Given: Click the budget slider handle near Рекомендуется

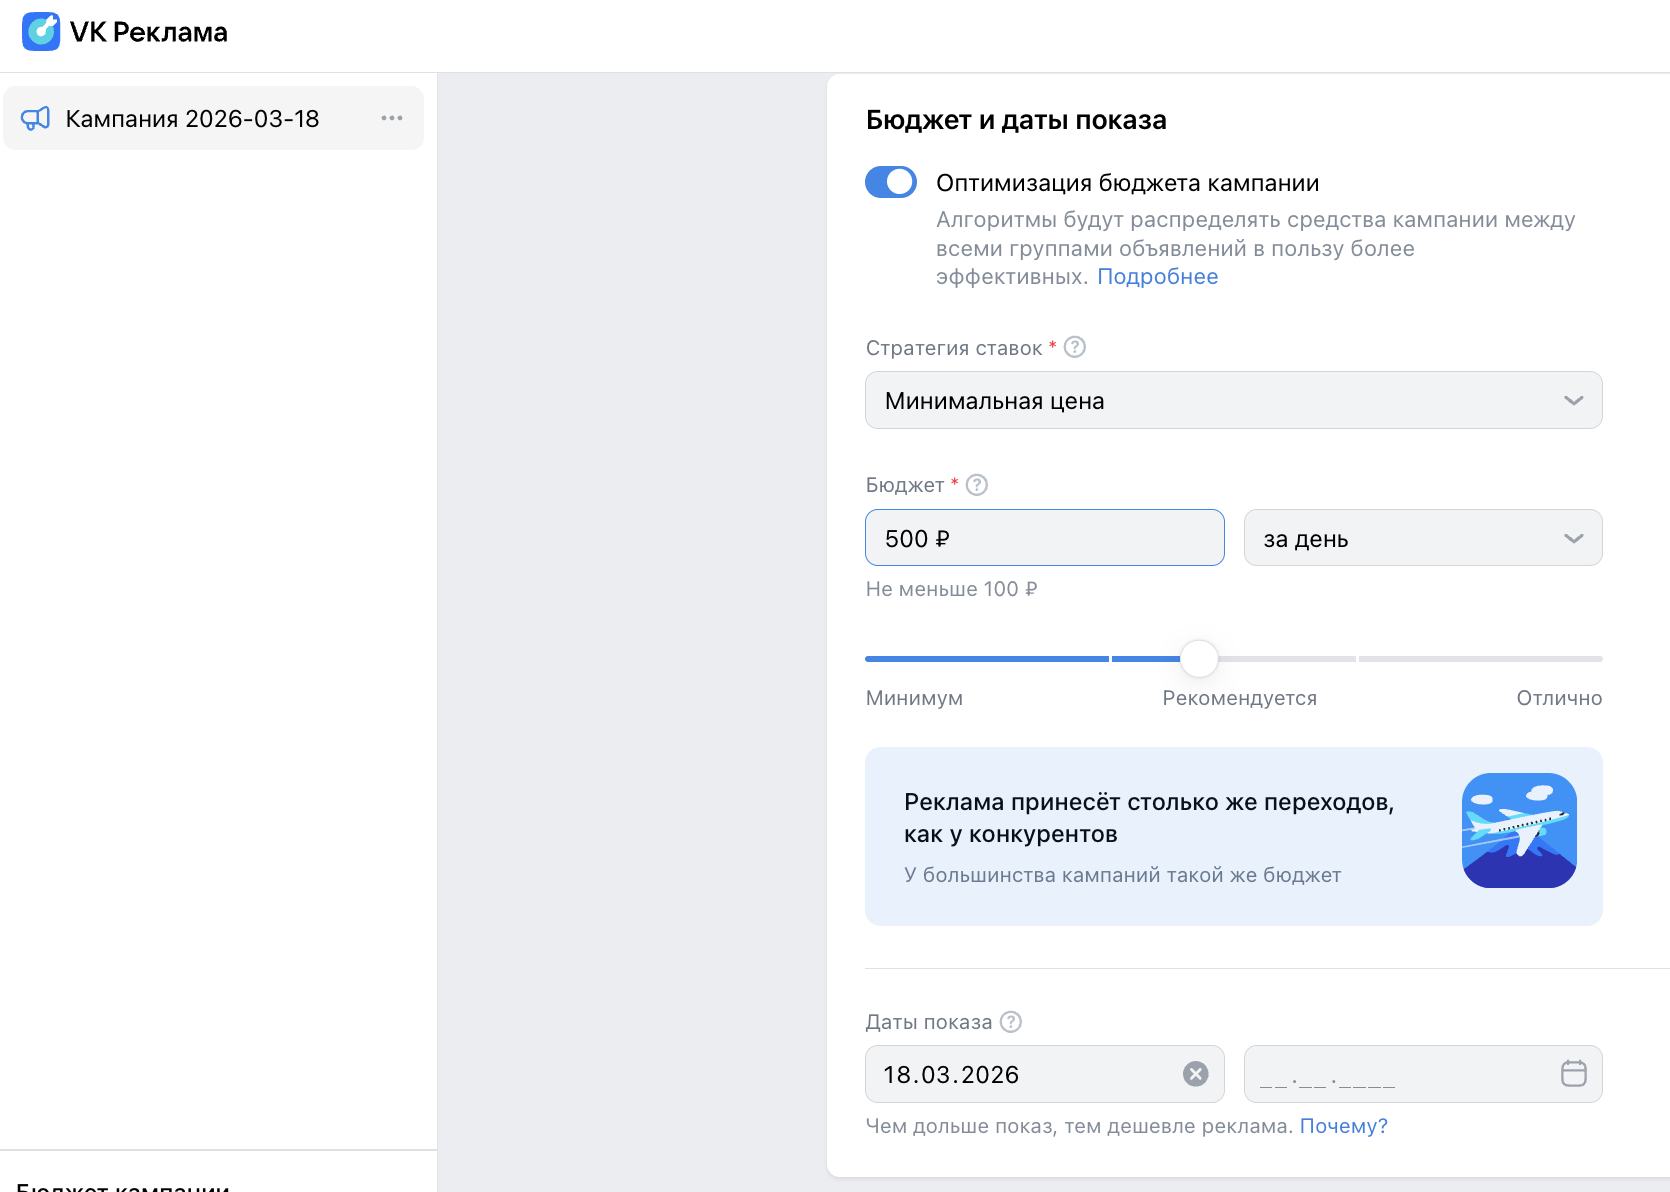Looking at the screenshot, I should click(1199, 659).
